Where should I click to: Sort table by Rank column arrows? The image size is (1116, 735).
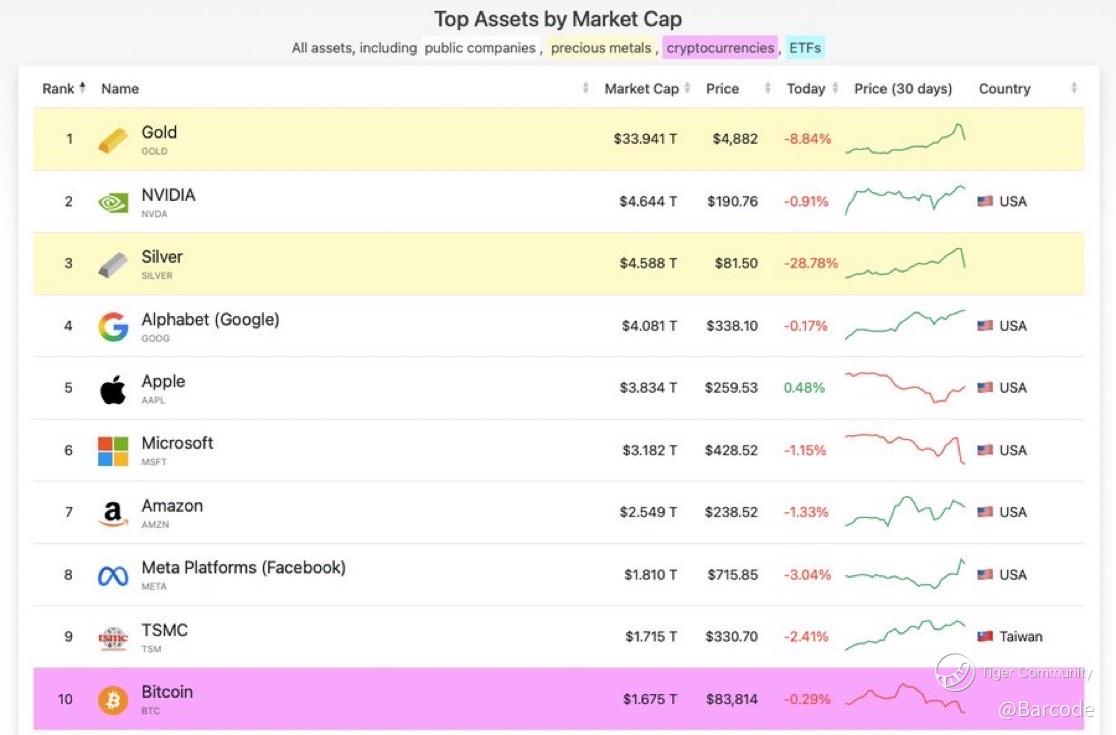point(82,88)
